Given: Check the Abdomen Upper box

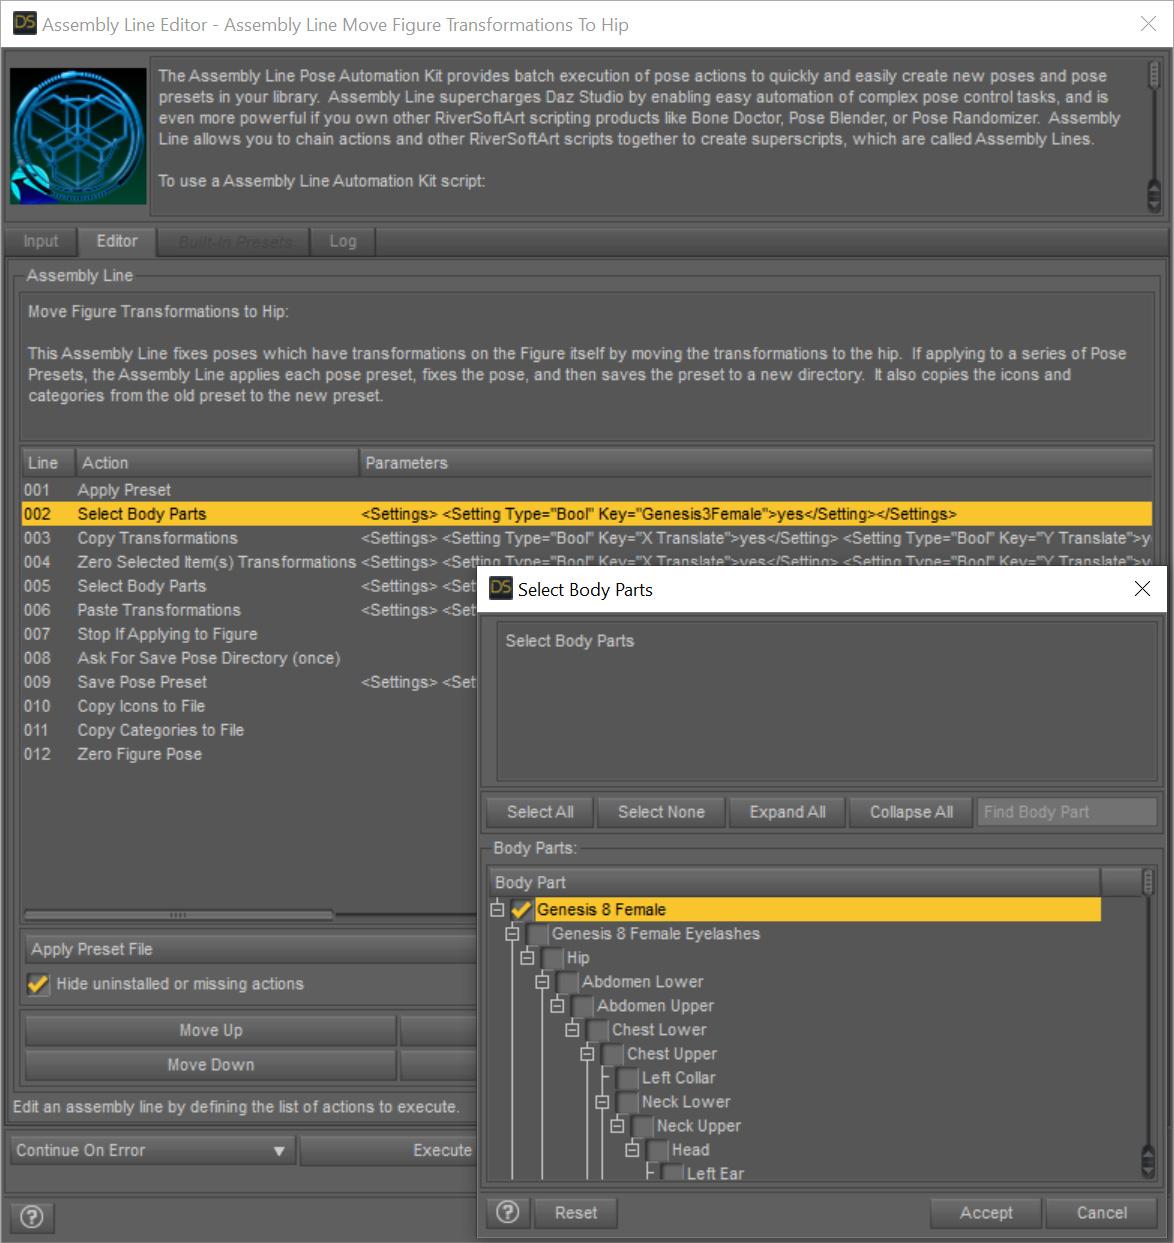Looking at the screenshot, I should 583,1006.
